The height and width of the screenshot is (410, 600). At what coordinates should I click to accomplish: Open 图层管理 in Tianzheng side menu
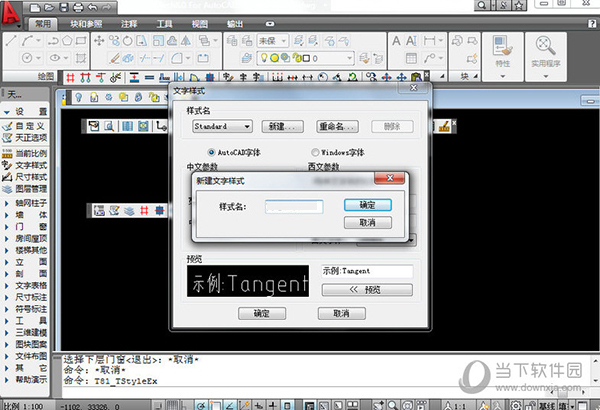pos(25,189)
